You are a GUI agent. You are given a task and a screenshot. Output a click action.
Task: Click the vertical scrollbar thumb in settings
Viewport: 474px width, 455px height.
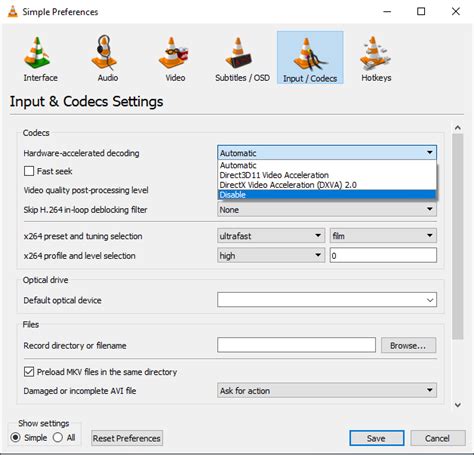point(458,237)
